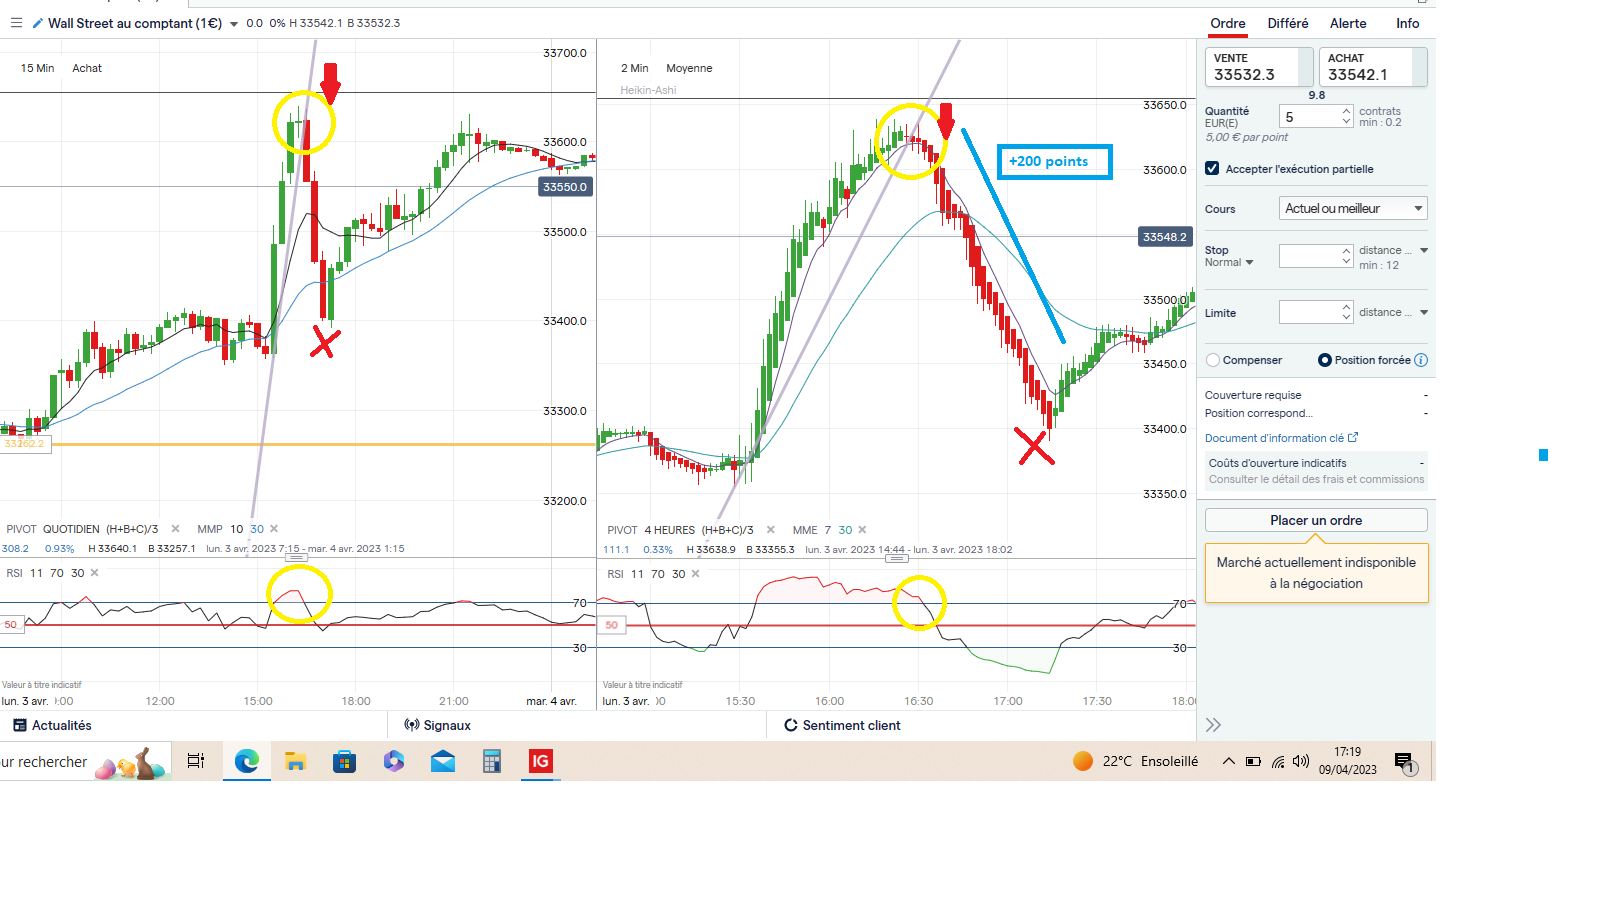Screen dimensions: 1600x900
Task: Open the Mail app from the taskbar
Action: coord(443,761)
